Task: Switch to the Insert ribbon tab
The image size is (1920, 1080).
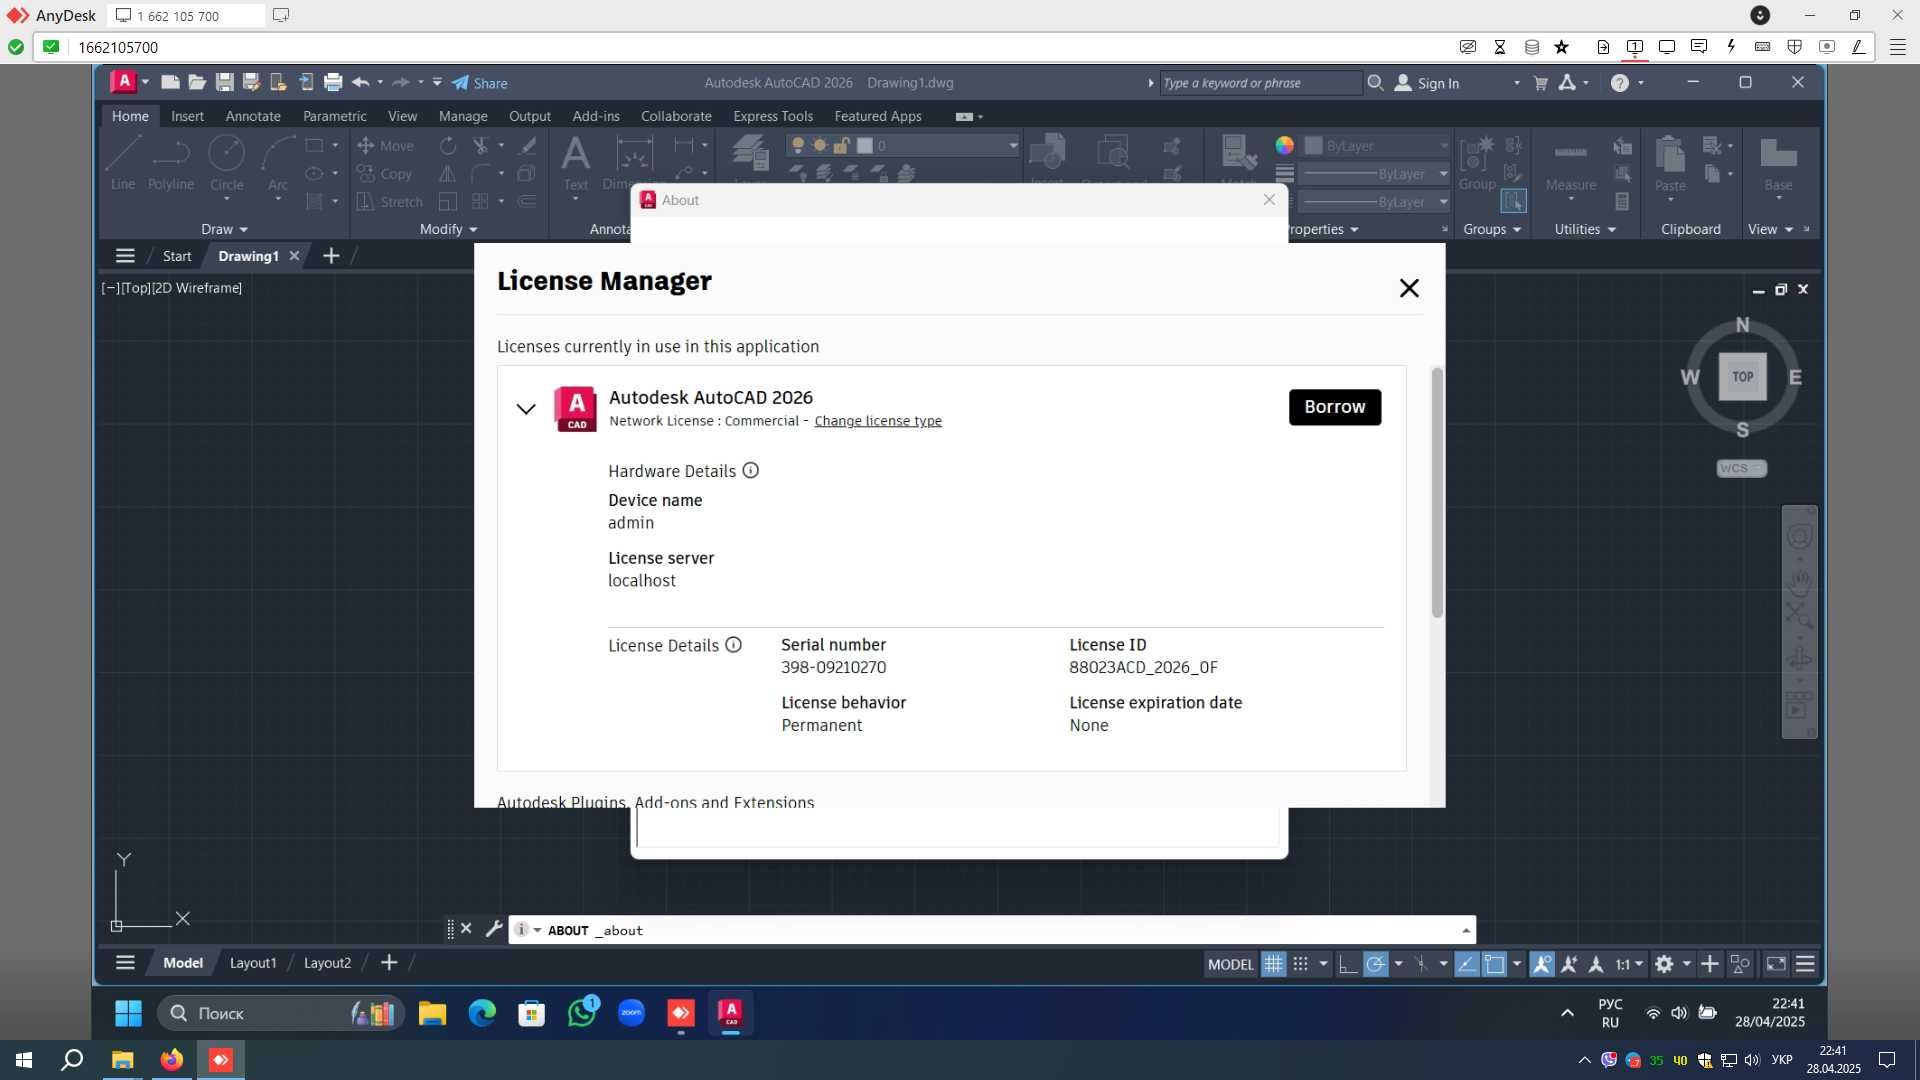Action: pos(187,116)
